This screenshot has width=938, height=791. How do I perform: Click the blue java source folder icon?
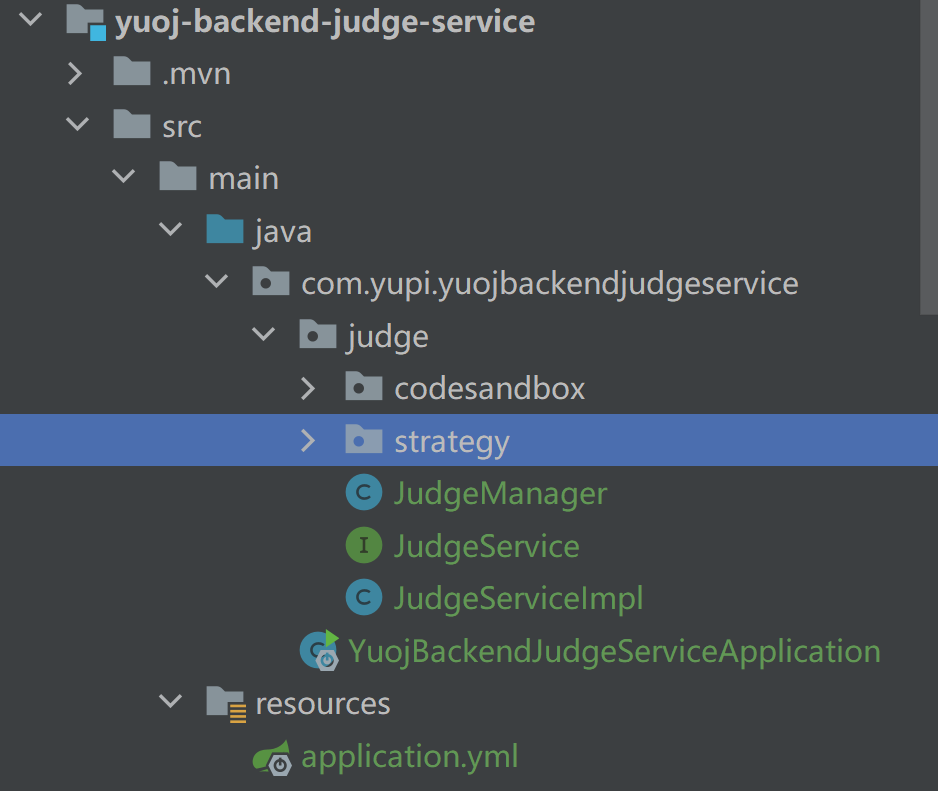click(224, 232)
